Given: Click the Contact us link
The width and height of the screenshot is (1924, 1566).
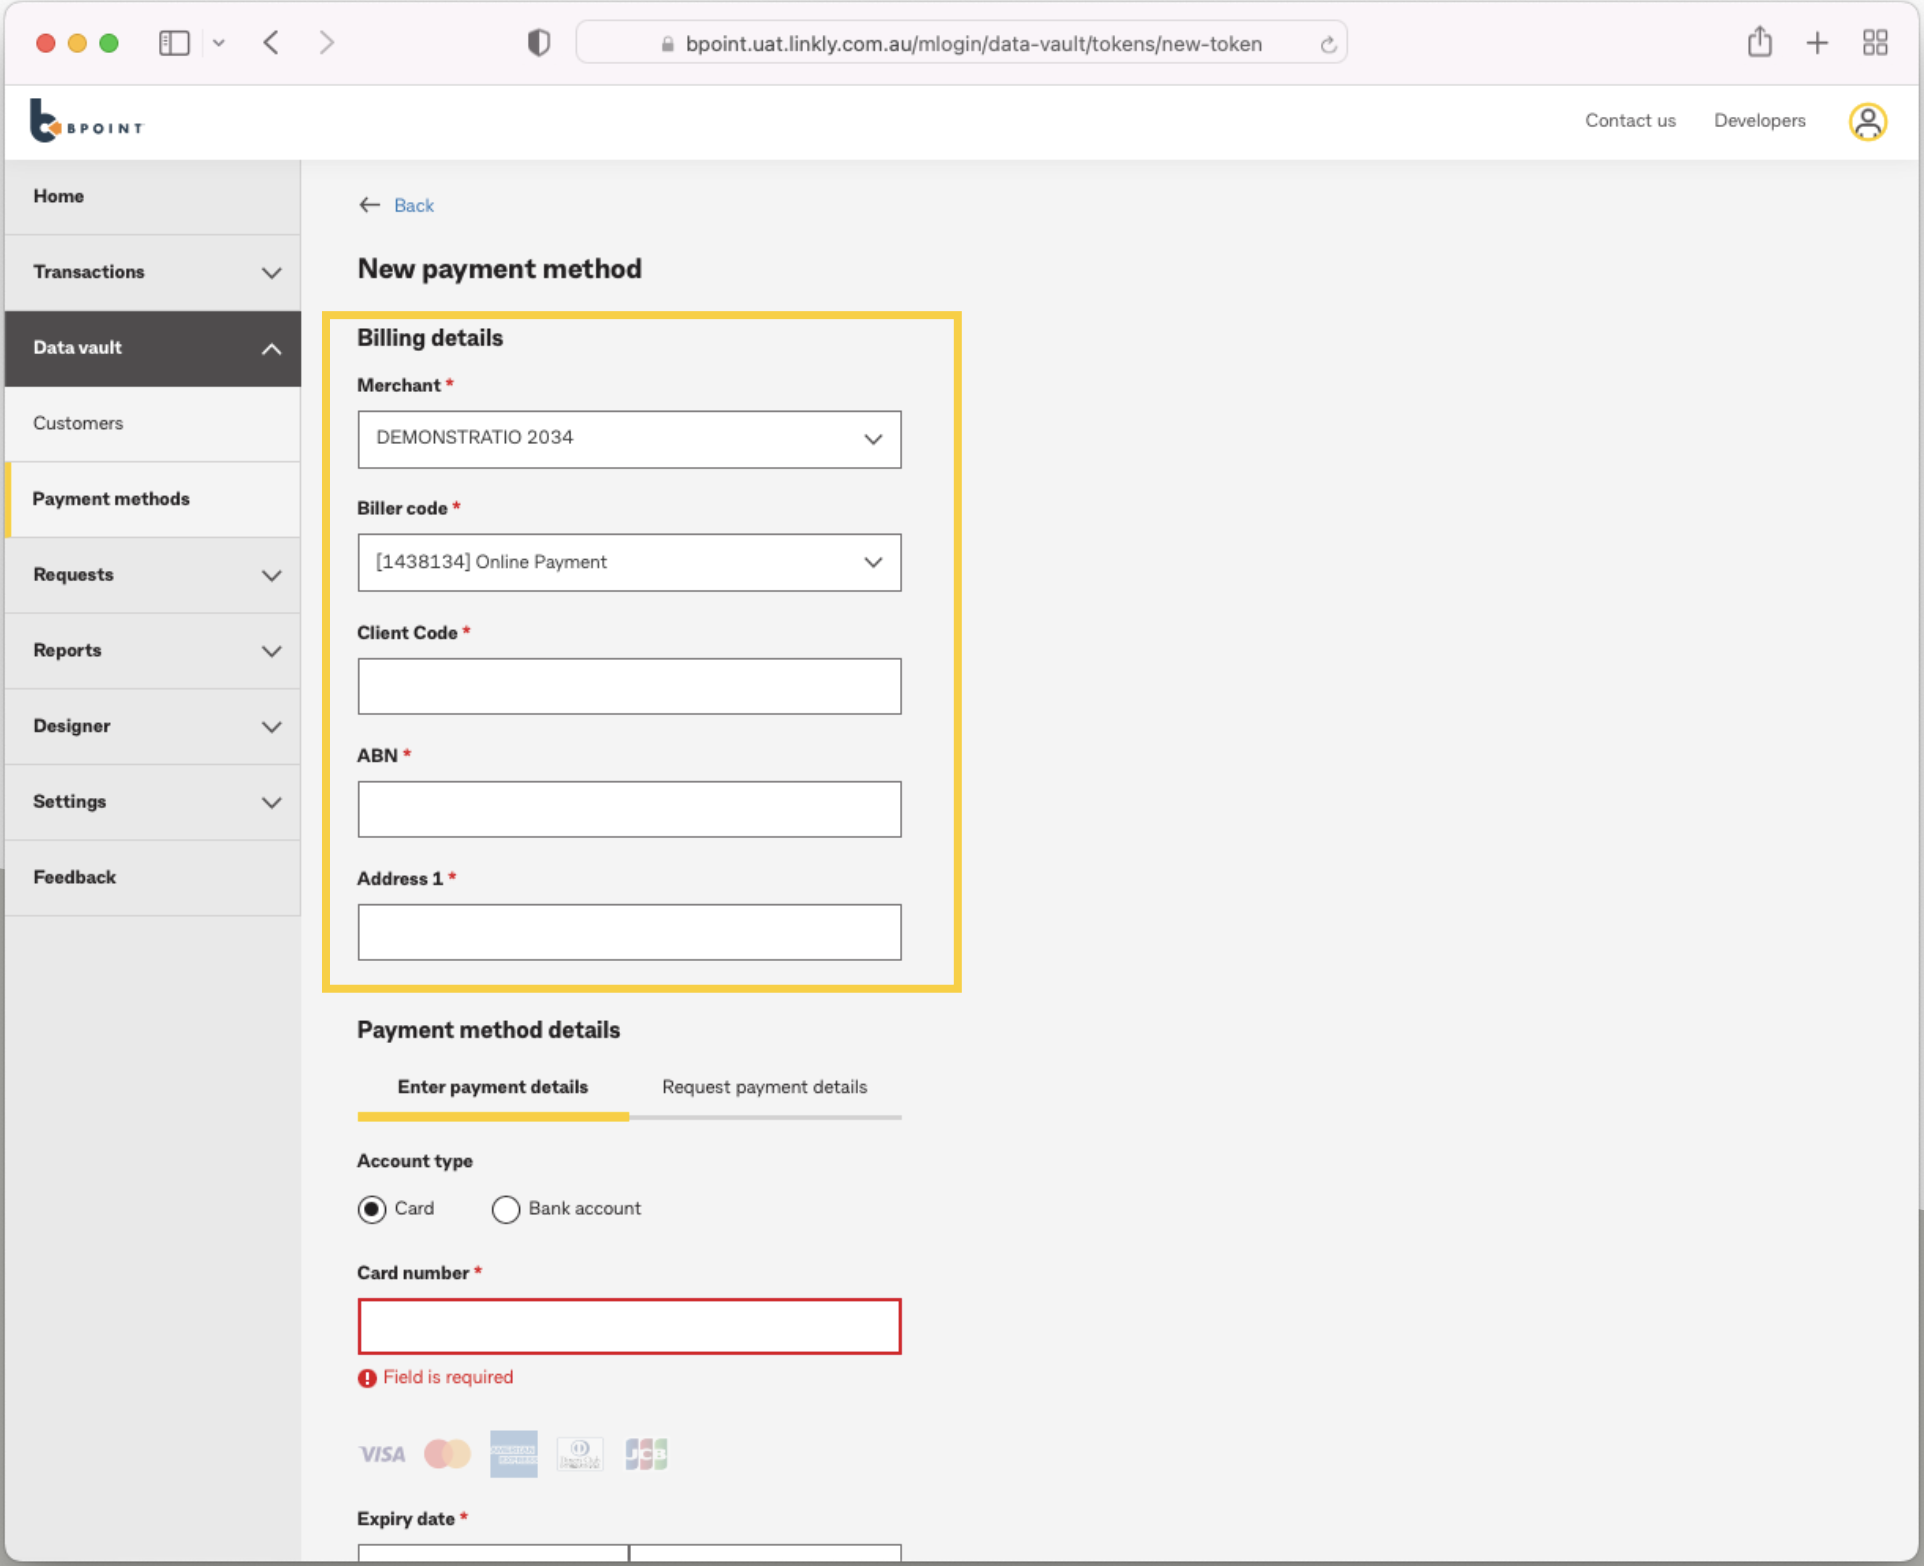Looking at the screenshot, I should 1630,120.
